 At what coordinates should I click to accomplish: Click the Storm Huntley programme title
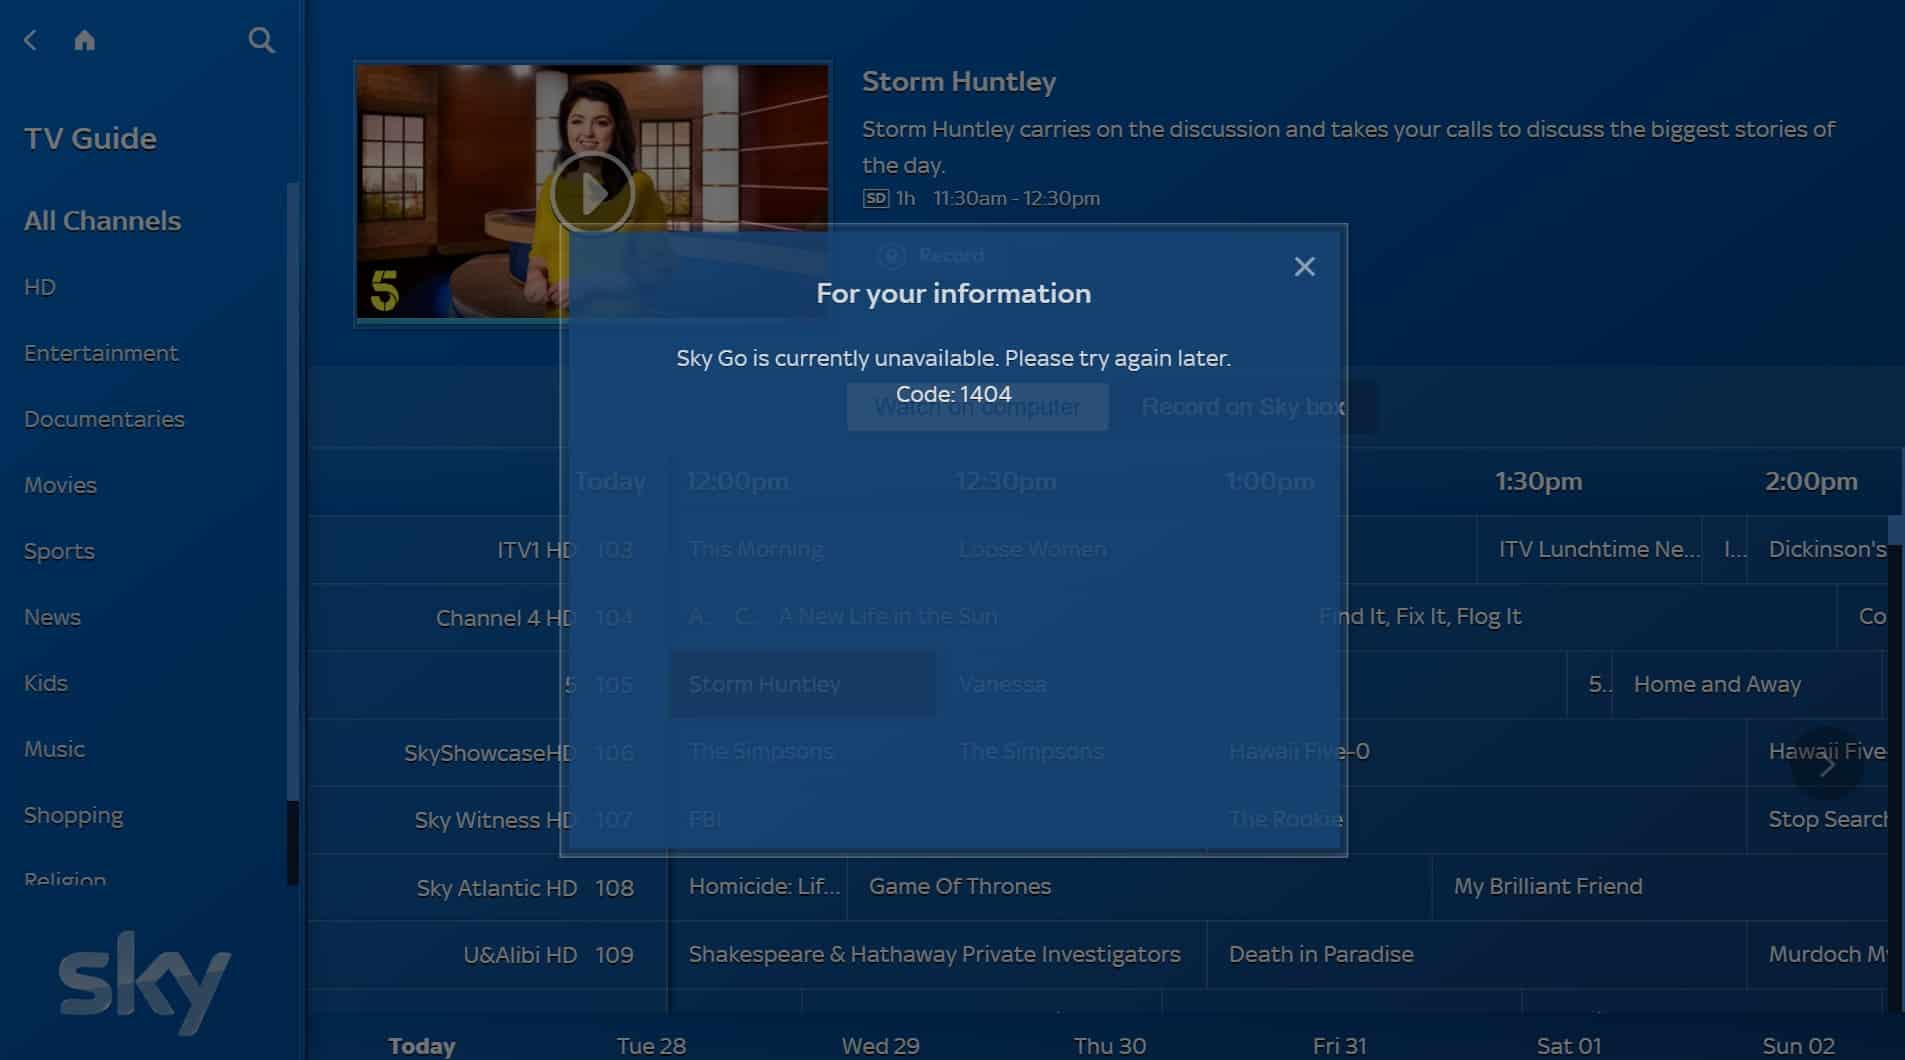click(x=959, y=81)
